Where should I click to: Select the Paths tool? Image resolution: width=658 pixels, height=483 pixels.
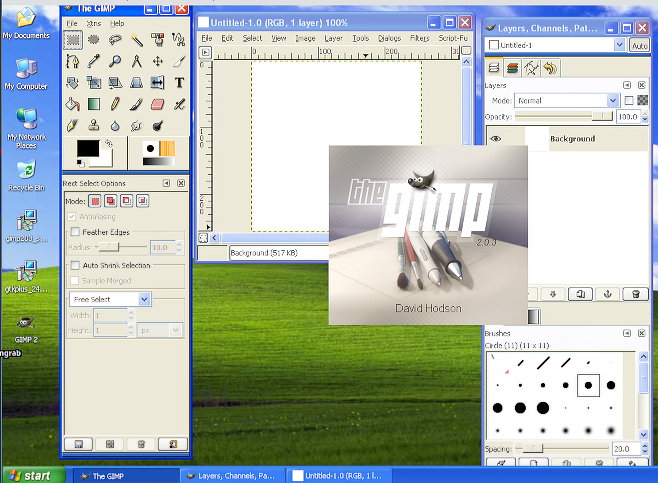tap(73, 61)
